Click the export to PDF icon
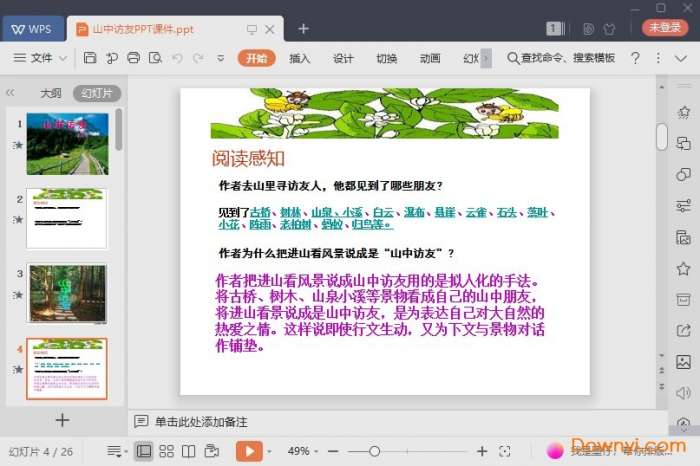Image resolution: width=700 pixels, height=466 pixels. [112, 58]
